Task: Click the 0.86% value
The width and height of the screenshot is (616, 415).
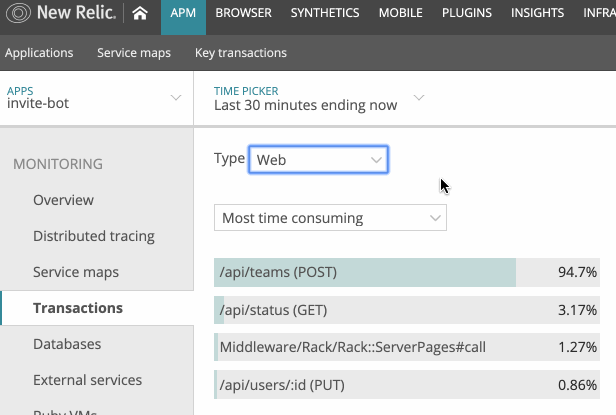Action: tap(578, 385)
